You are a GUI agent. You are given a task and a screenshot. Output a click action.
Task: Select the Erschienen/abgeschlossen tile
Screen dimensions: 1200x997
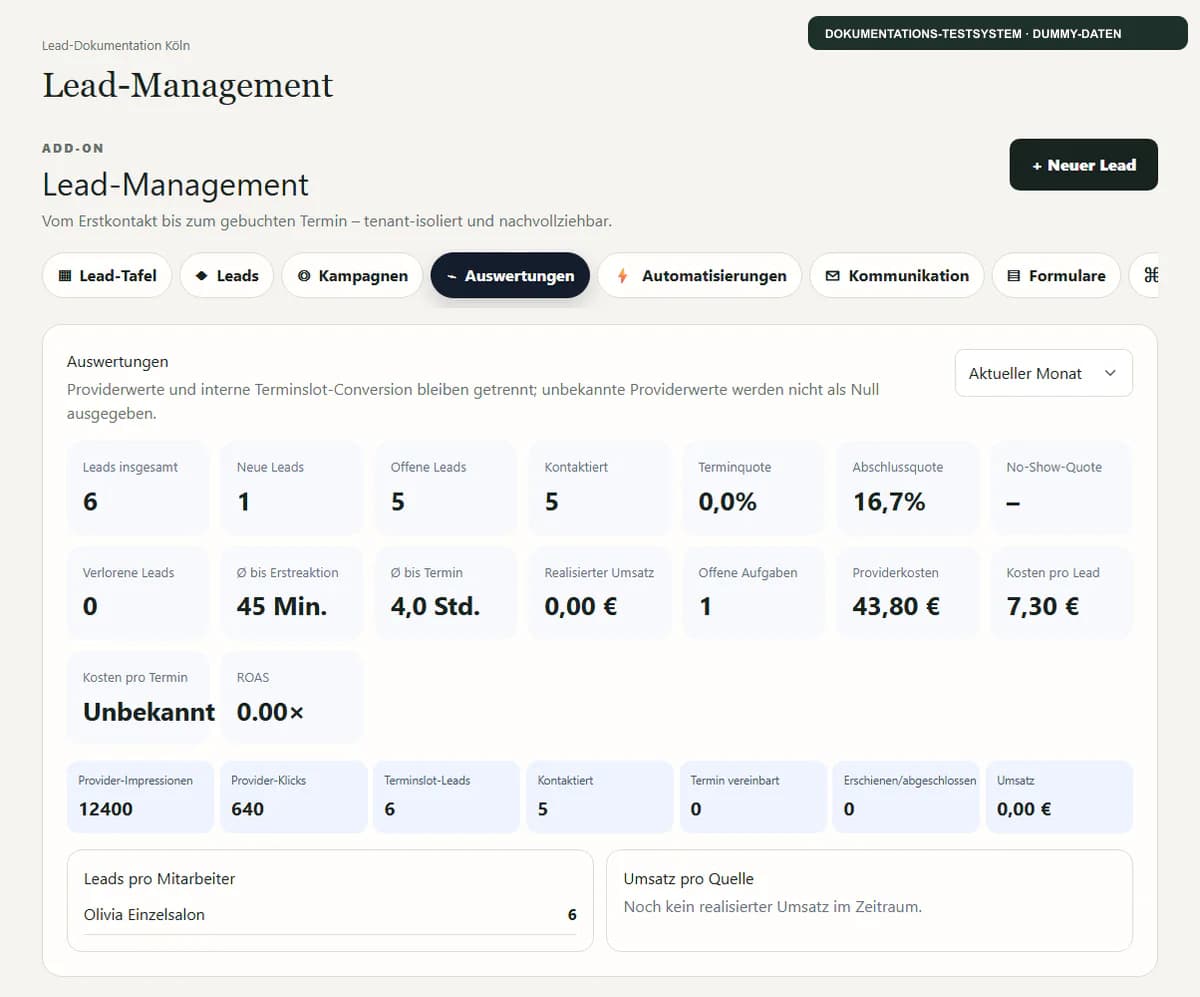906,797
